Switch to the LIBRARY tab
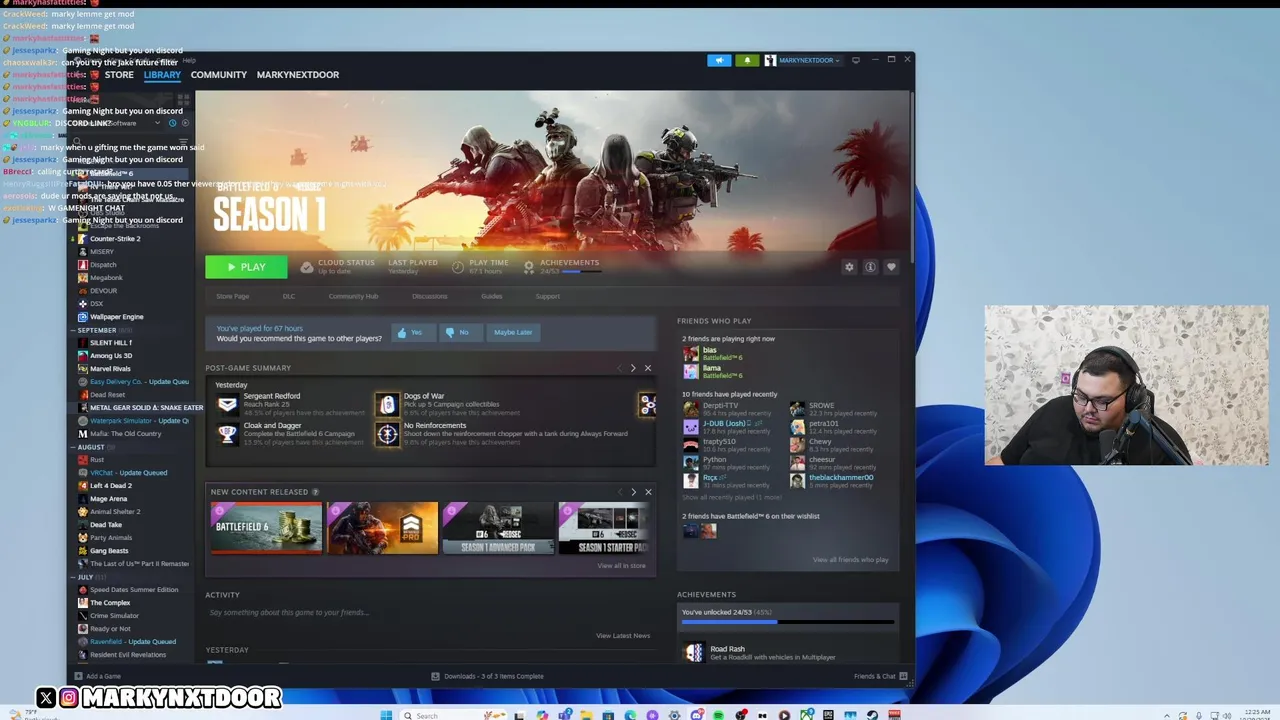This screenshot has height=720, width=1280. (162, 75)
